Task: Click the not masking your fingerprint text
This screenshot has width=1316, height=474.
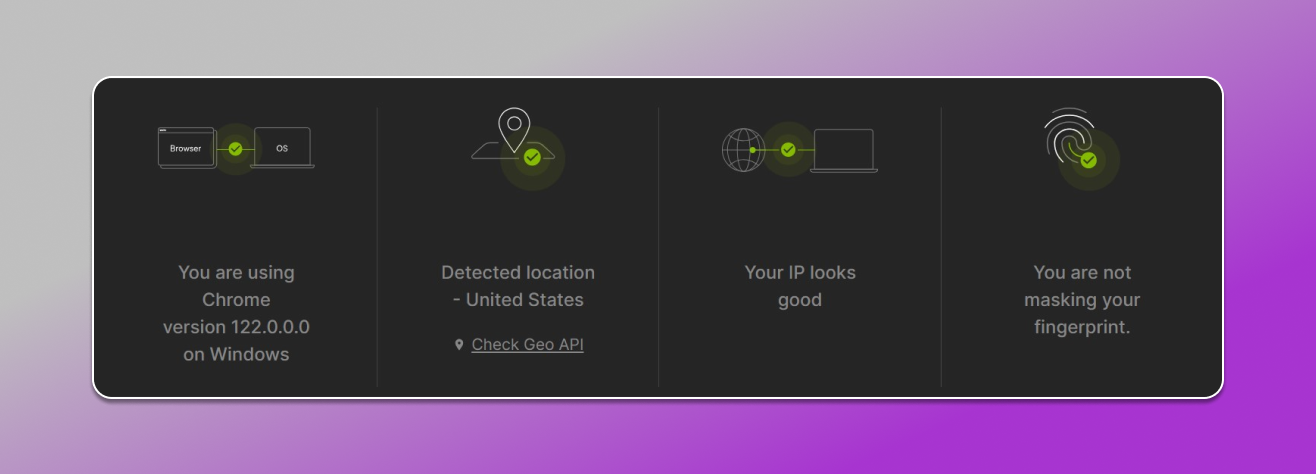Action: point(1082,299)
